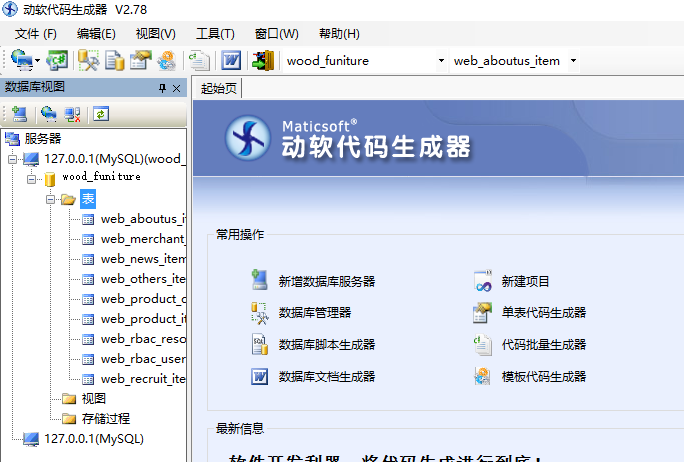Image resolution: width=684 pixels, height=462 pixels.
Task: Select the web_news_item table in tree
Action: click(x=143, y=259)
